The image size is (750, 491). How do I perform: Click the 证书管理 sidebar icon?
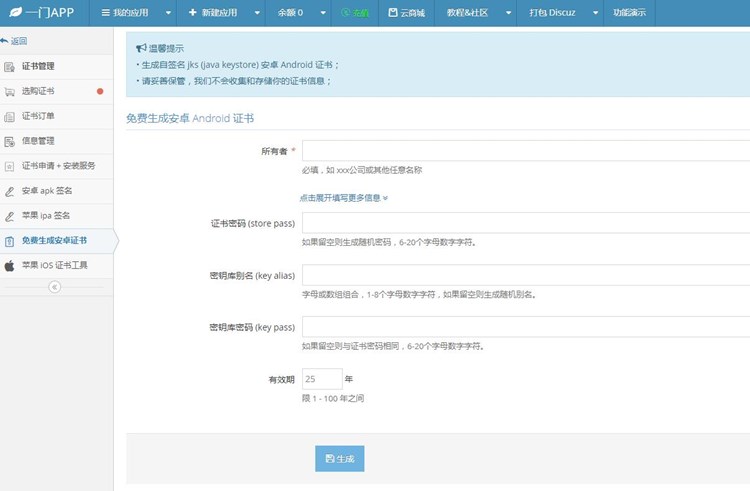10,66
